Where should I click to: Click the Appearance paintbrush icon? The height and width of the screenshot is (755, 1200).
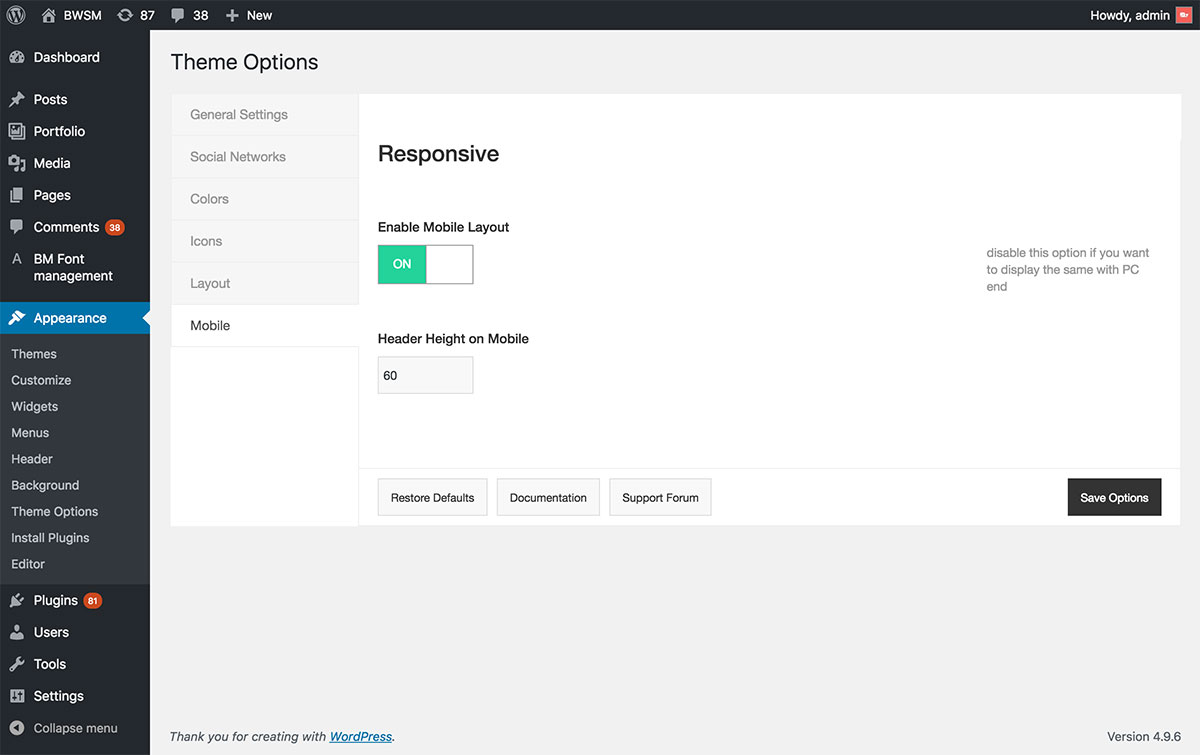pyautogui.click(x=17, y=318)
